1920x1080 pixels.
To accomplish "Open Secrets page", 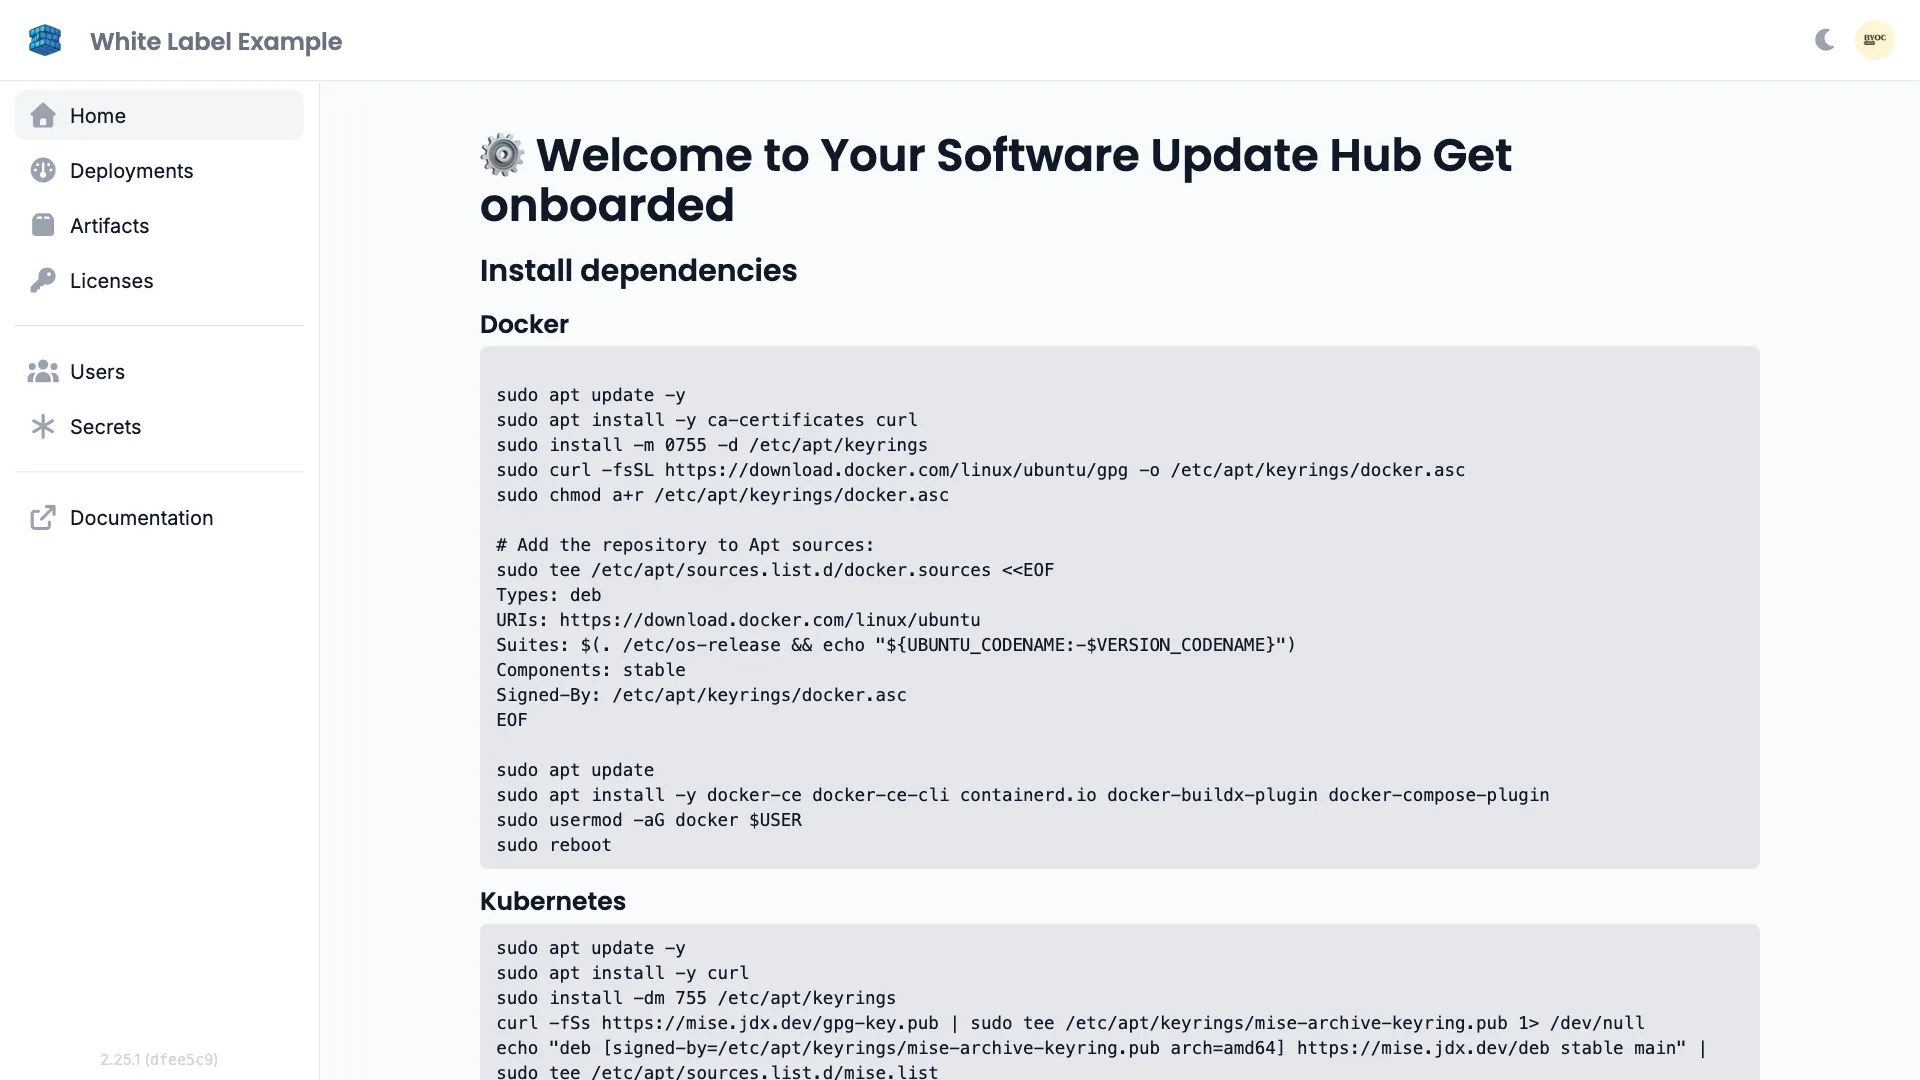I will click(x=159, y=426).
